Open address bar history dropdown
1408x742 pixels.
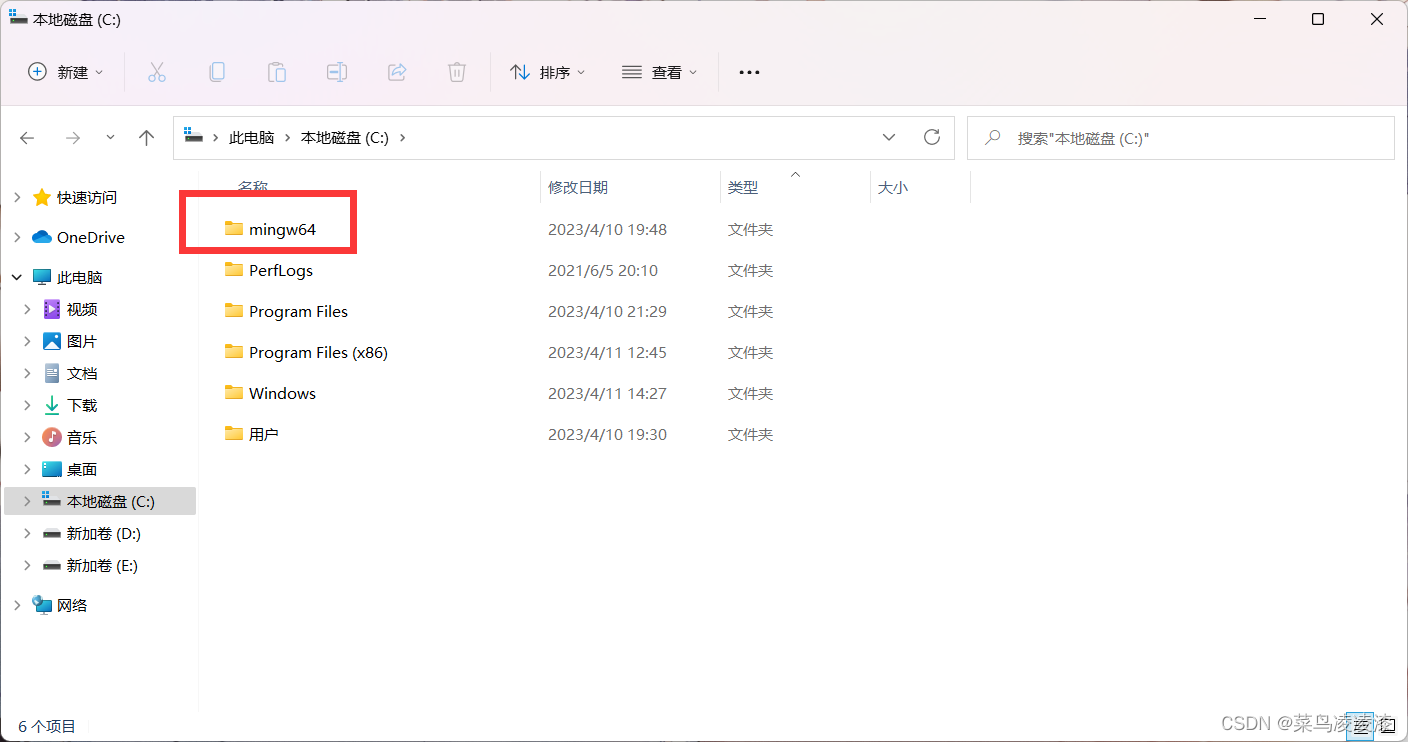pos(889,138)
